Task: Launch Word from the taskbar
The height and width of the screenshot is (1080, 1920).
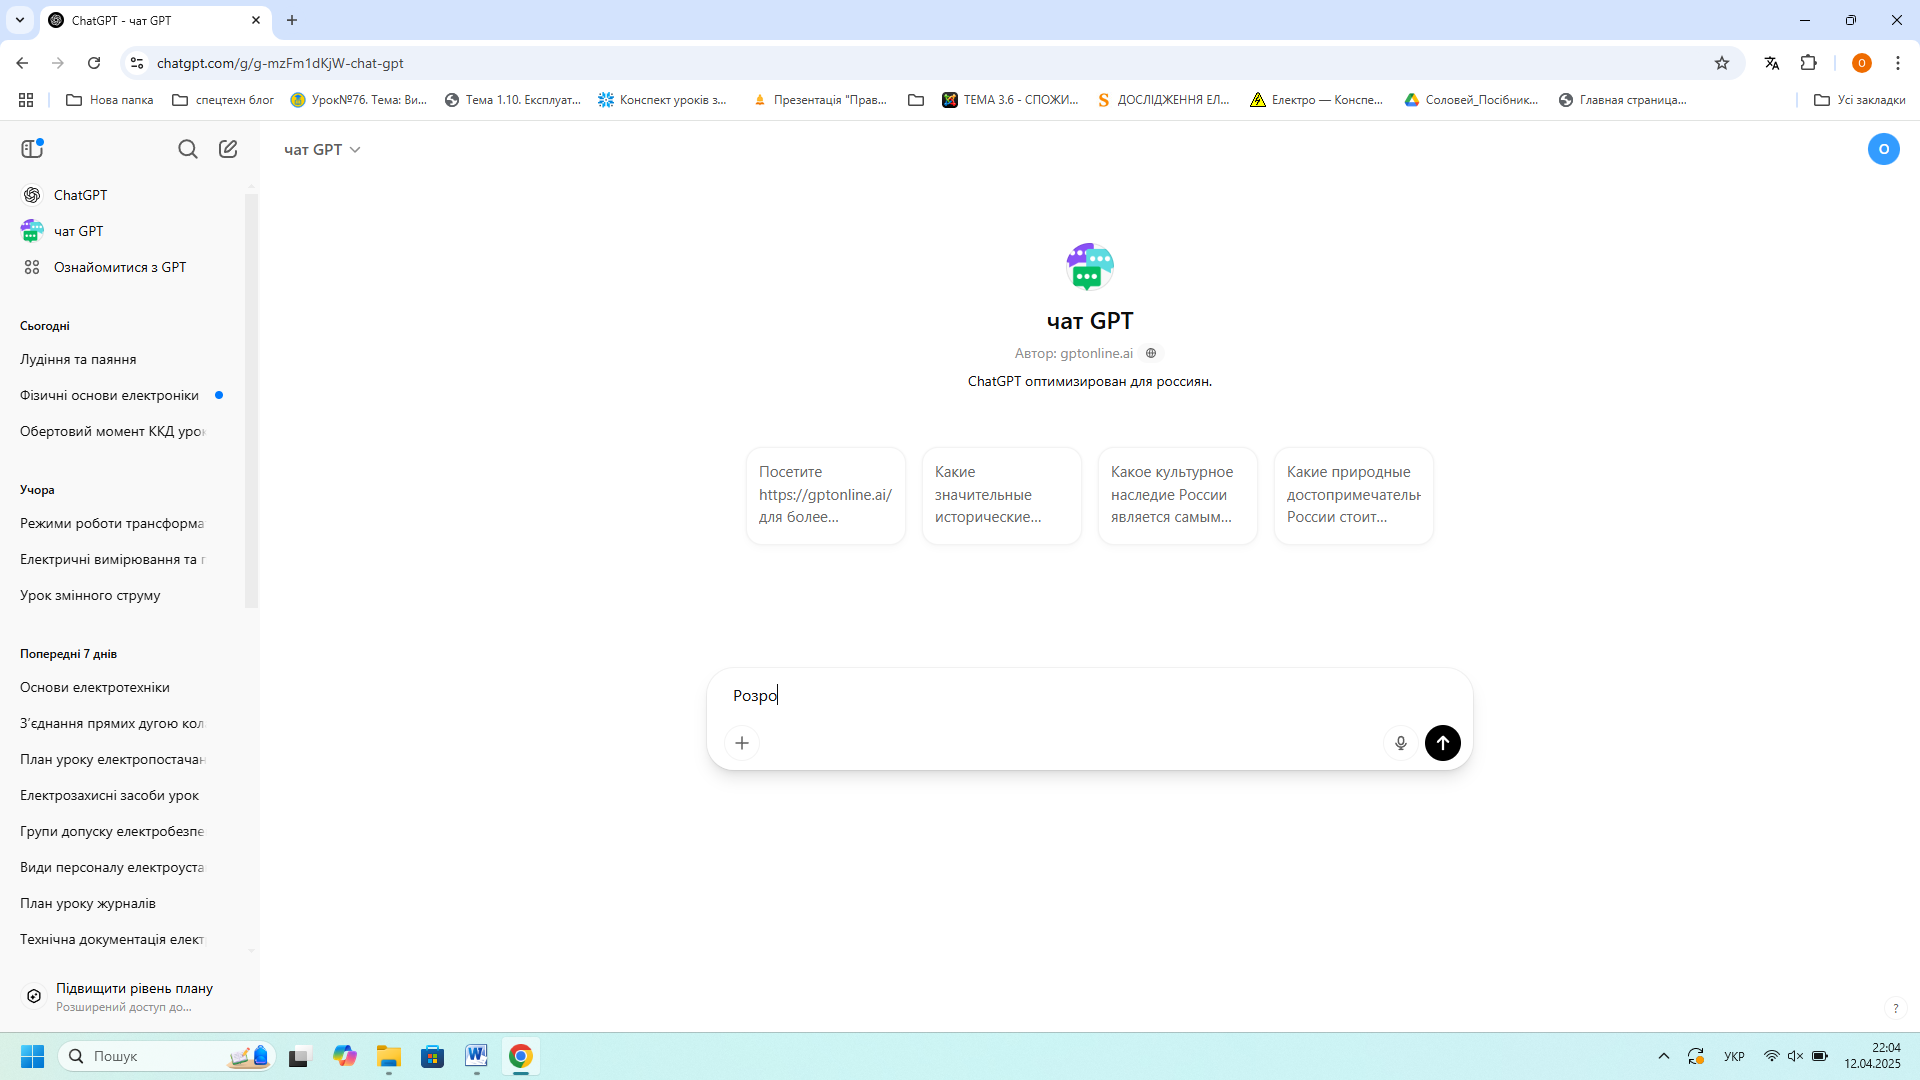Action: click(x=476, y=1056)
